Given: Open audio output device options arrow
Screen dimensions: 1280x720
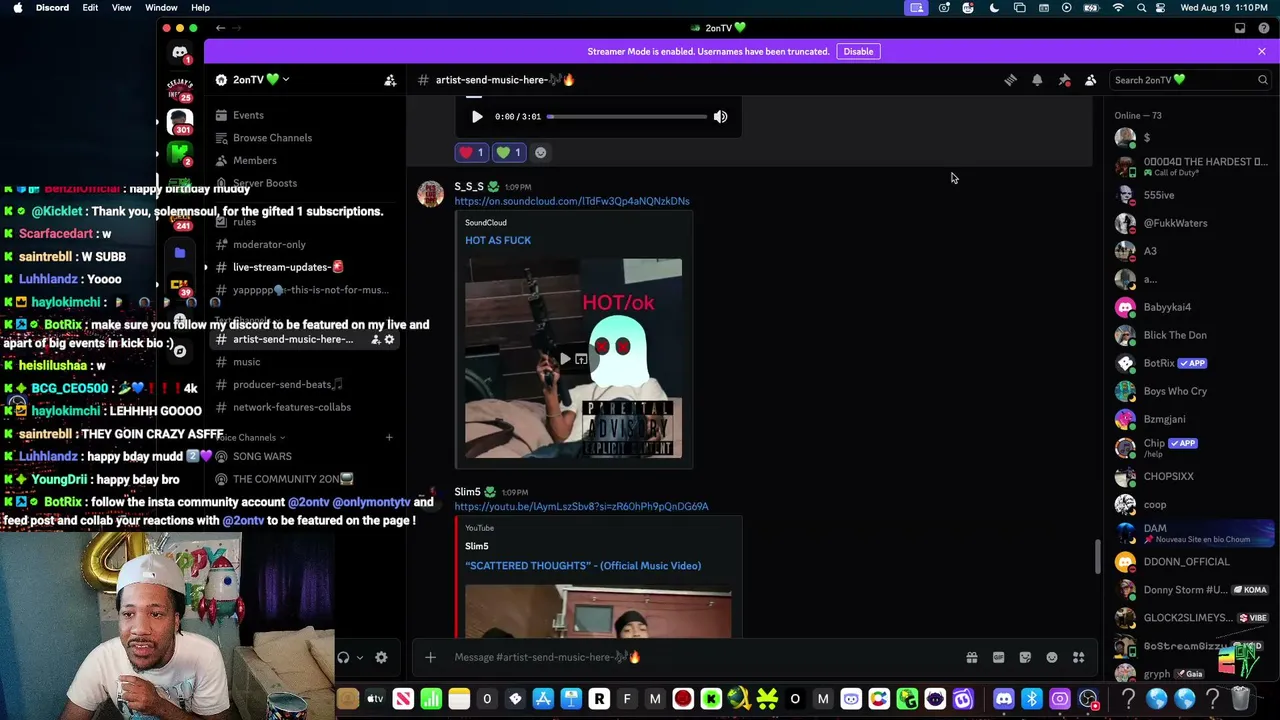Looking at the screenshot, I should click(x=360, y=657).
